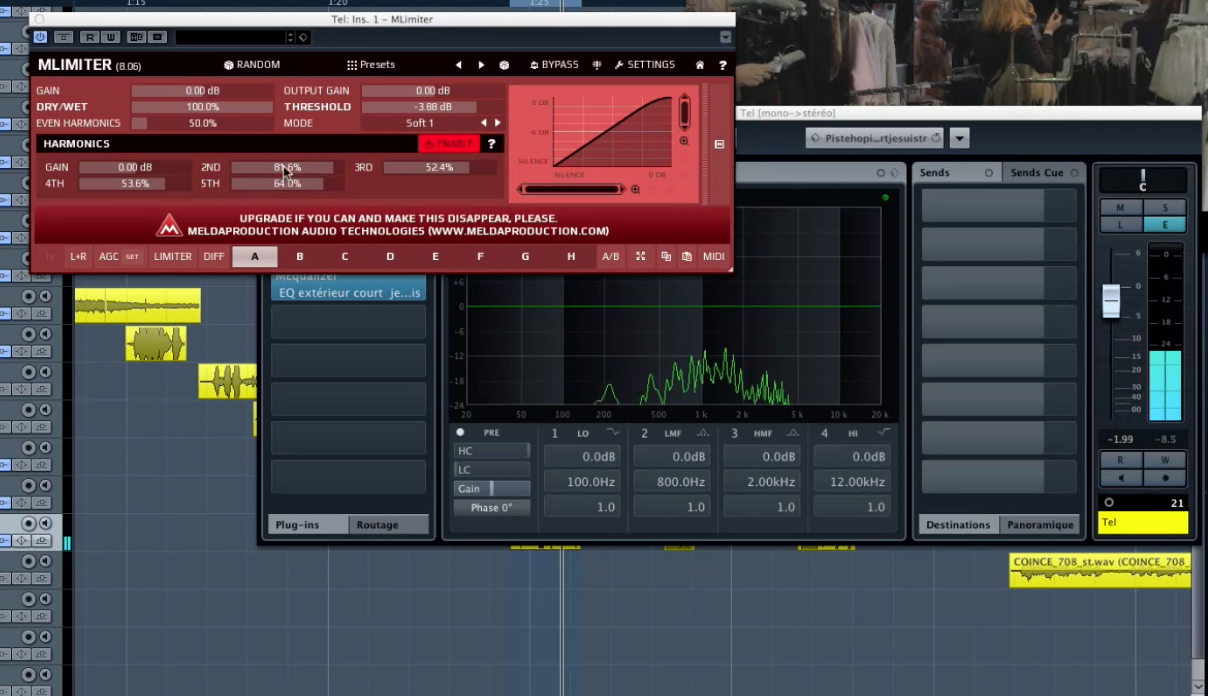Collapse the meter panel icon in MLimiter
This screenshot has height=696, width=1208.
click(x=719, y=144)
